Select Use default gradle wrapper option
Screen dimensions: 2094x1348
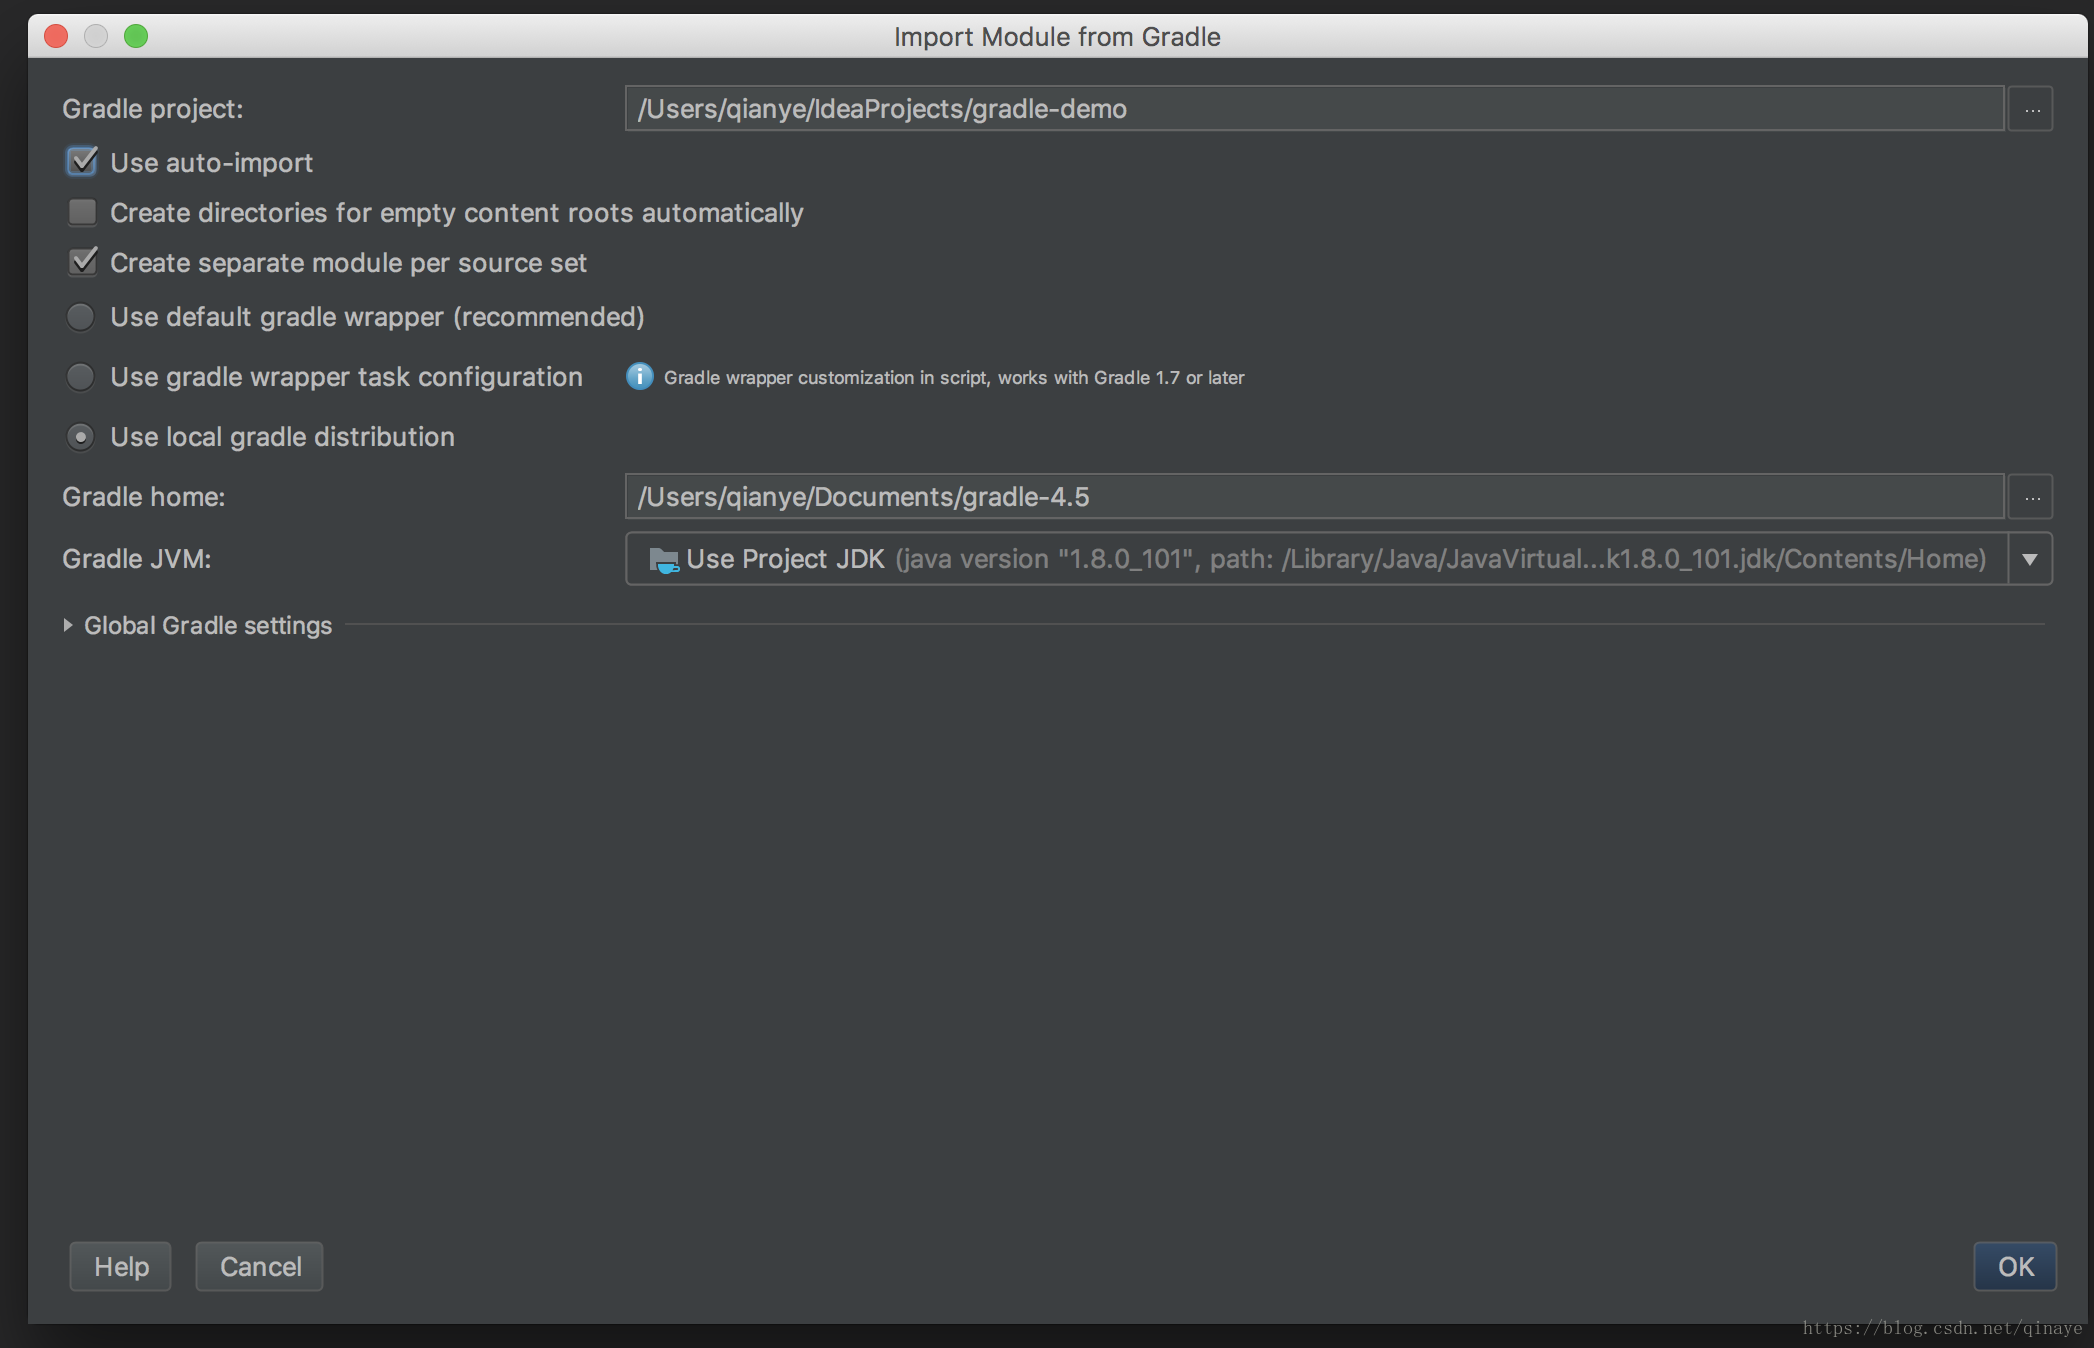[80, 317]
